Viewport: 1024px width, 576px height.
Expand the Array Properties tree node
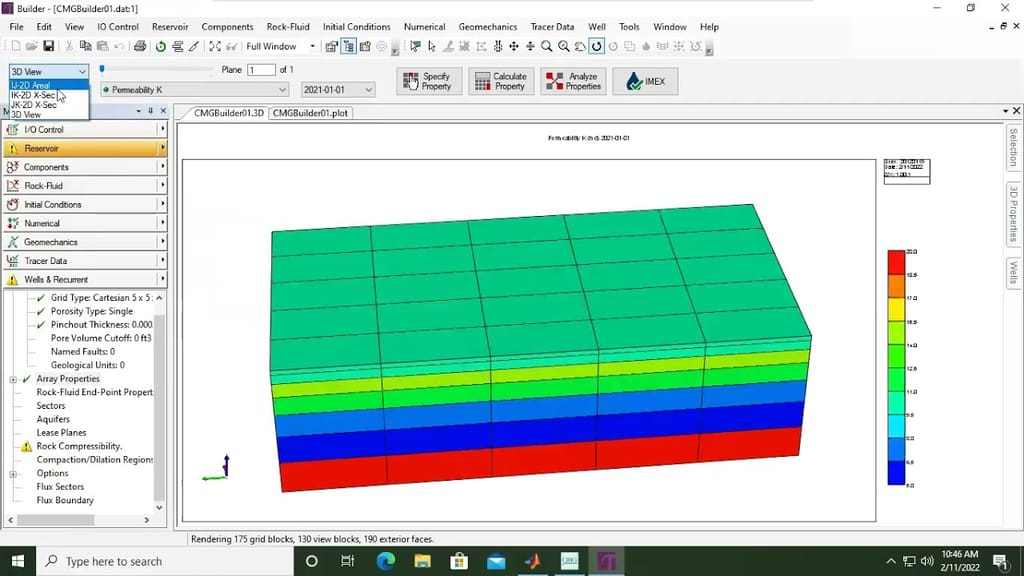[x=13, y=379]
